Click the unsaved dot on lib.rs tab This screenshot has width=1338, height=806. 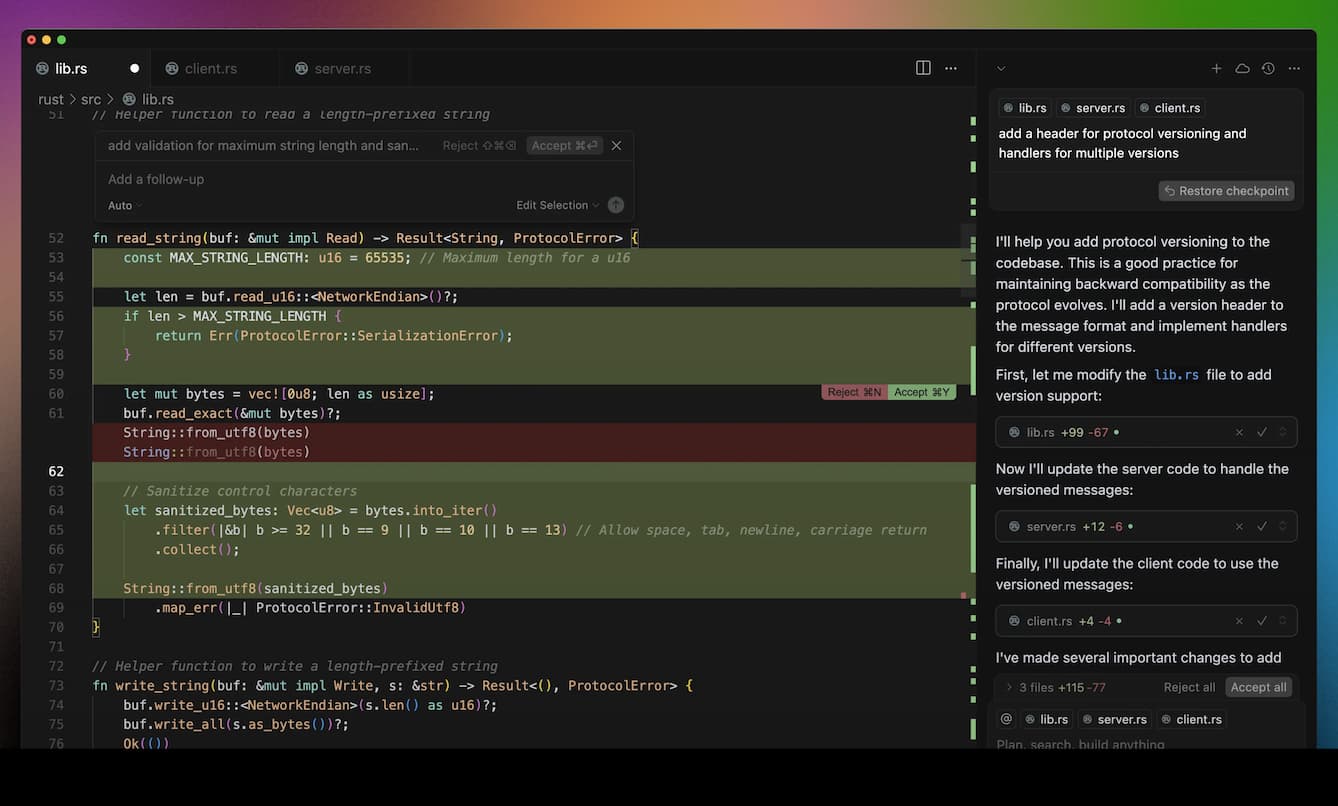point(134,69)
